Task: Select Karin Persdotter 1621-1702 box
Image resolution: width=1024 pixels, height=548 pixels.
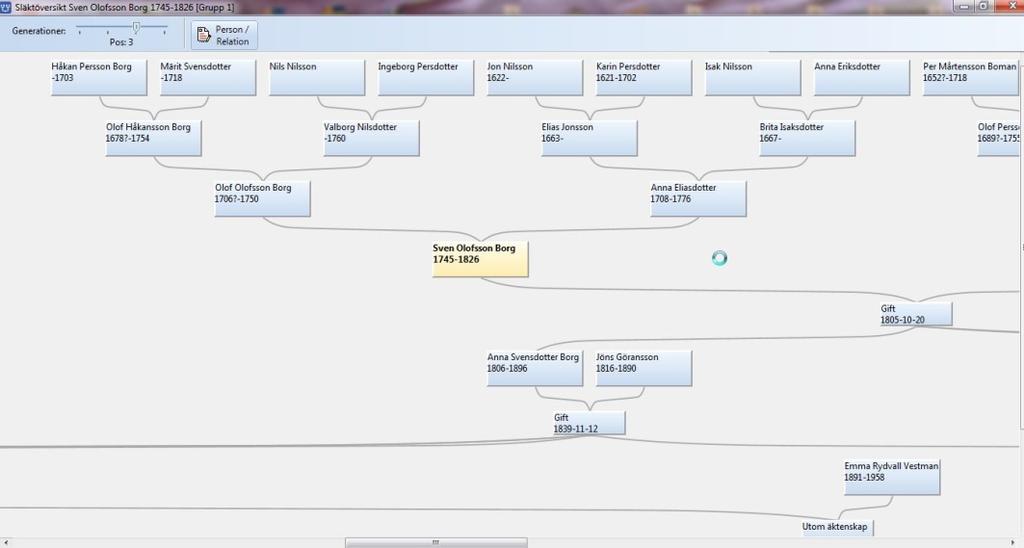Action: click(644, 78)
